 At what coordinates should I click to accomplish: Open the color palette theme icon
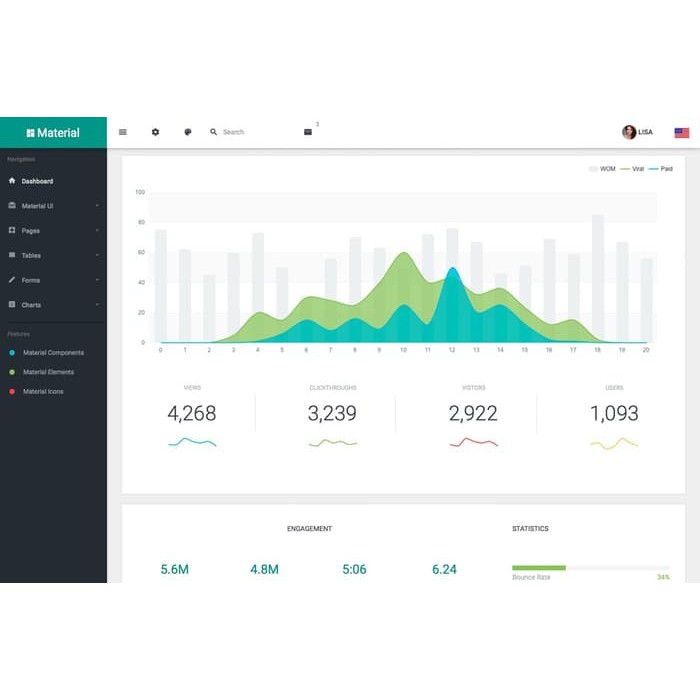click(x=188, y=132)
